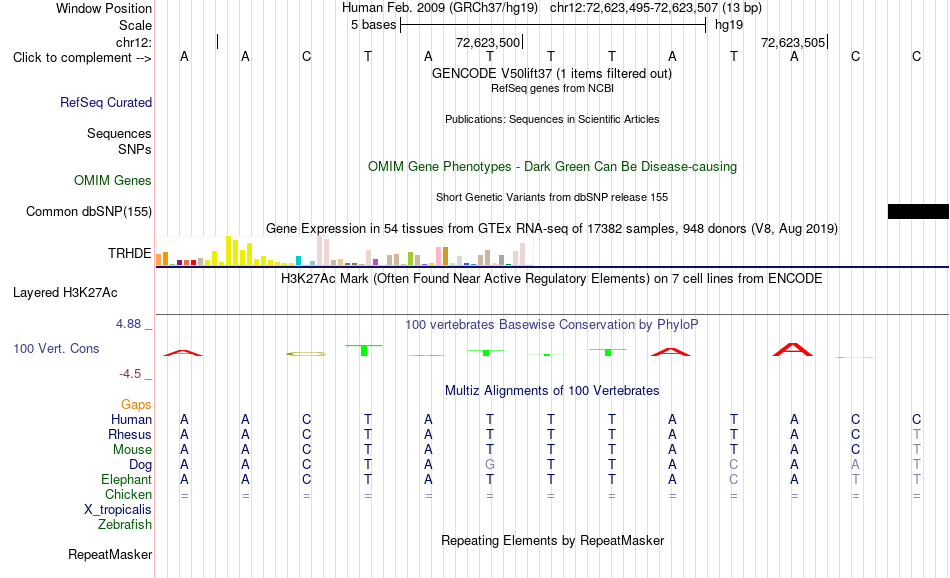
Task: Click 'Multiz Alignments of 100 Vertebrates' title
Action: click(552, 391)
